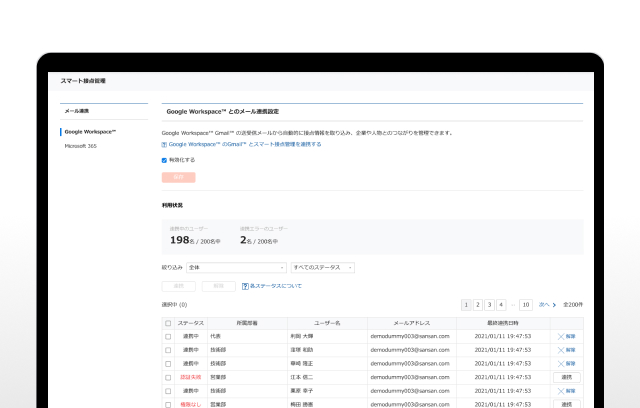Click the timestamp in the 代表 row
This screenshot has height=408, width=640.
tap(503, 337)
